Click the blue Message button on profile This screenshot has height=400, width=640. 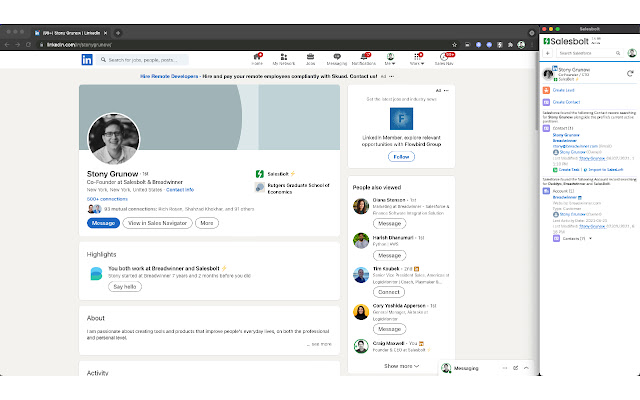tap(103, 223)
